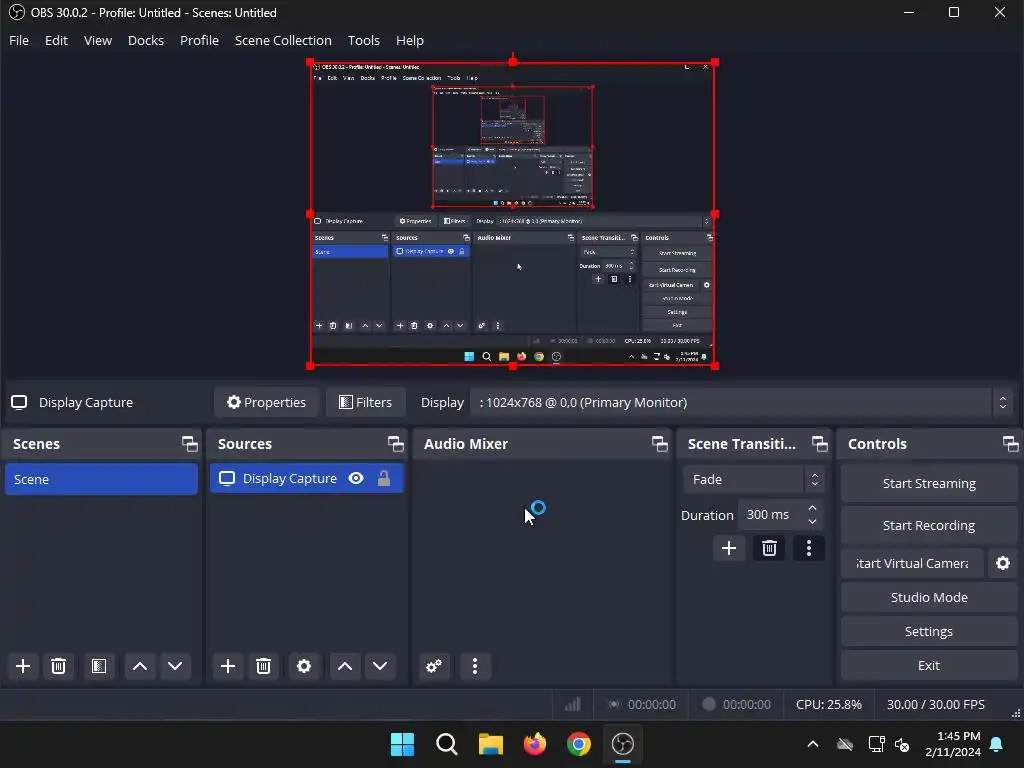Open the Docks menu
The image size is (1024, 768).
click(146, 40)
